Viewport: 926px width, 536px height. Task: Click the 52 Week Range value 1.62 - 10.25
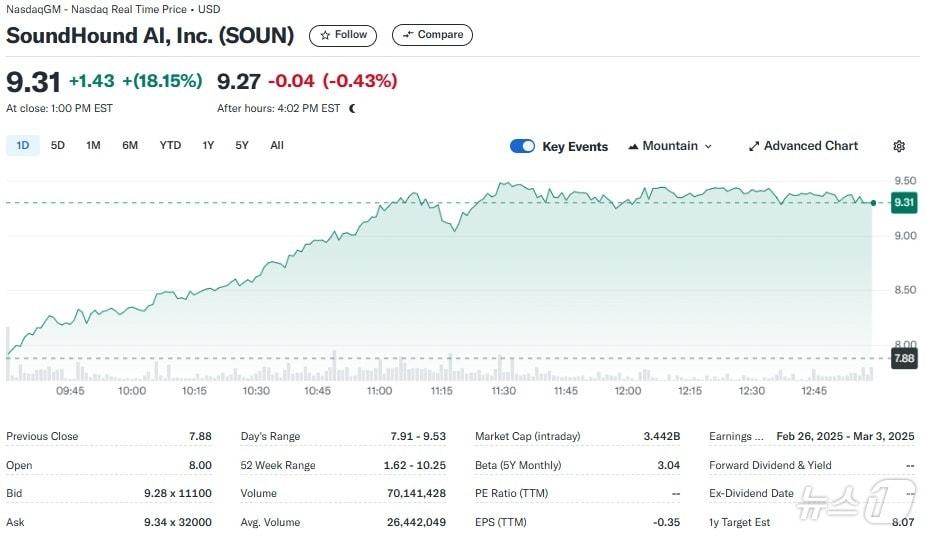[x=415, y=465]
